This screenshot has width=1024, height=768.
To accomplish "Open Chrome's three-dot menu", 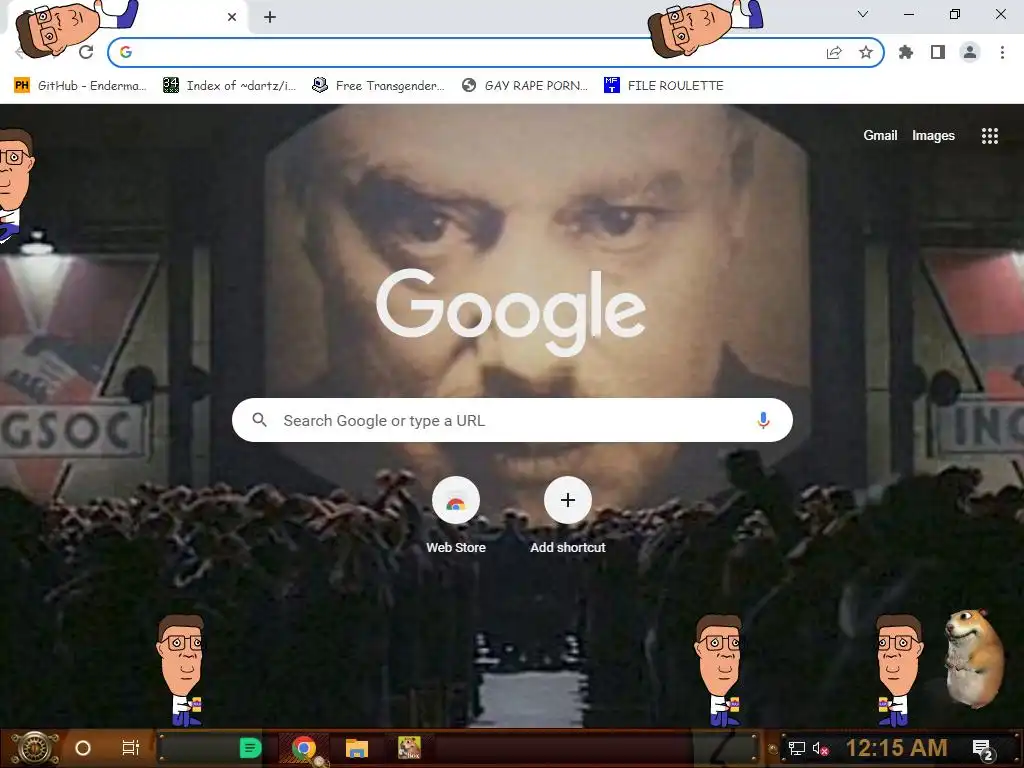I will click(1002, 52).
